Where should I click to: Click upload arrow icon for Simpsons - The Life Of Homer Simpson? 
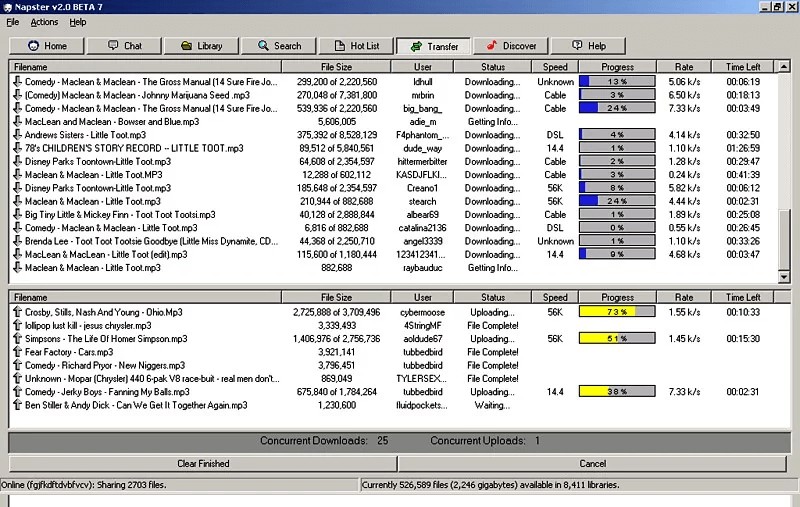(17, 338)
